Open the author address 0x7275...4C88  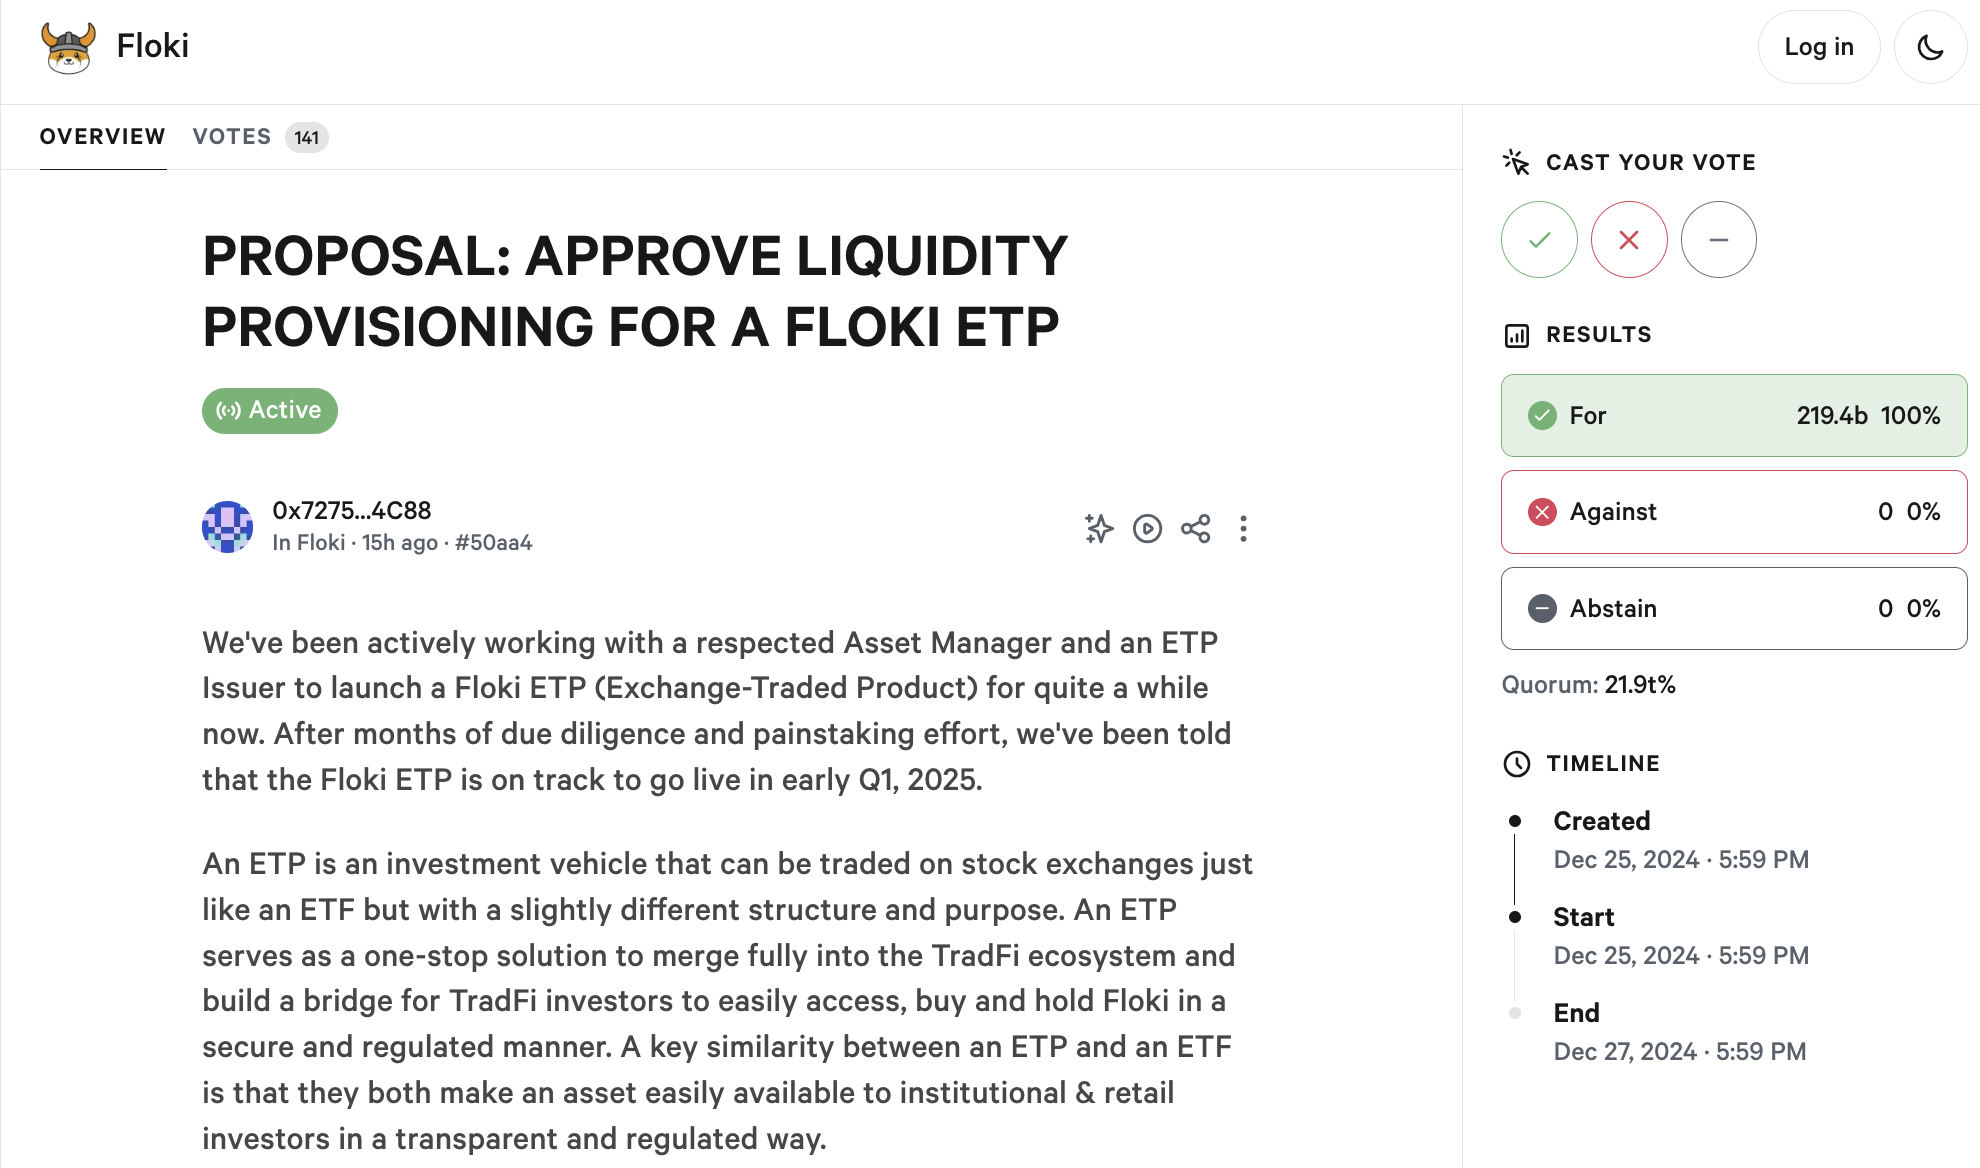pyautogui.click(x=352, y=510)
